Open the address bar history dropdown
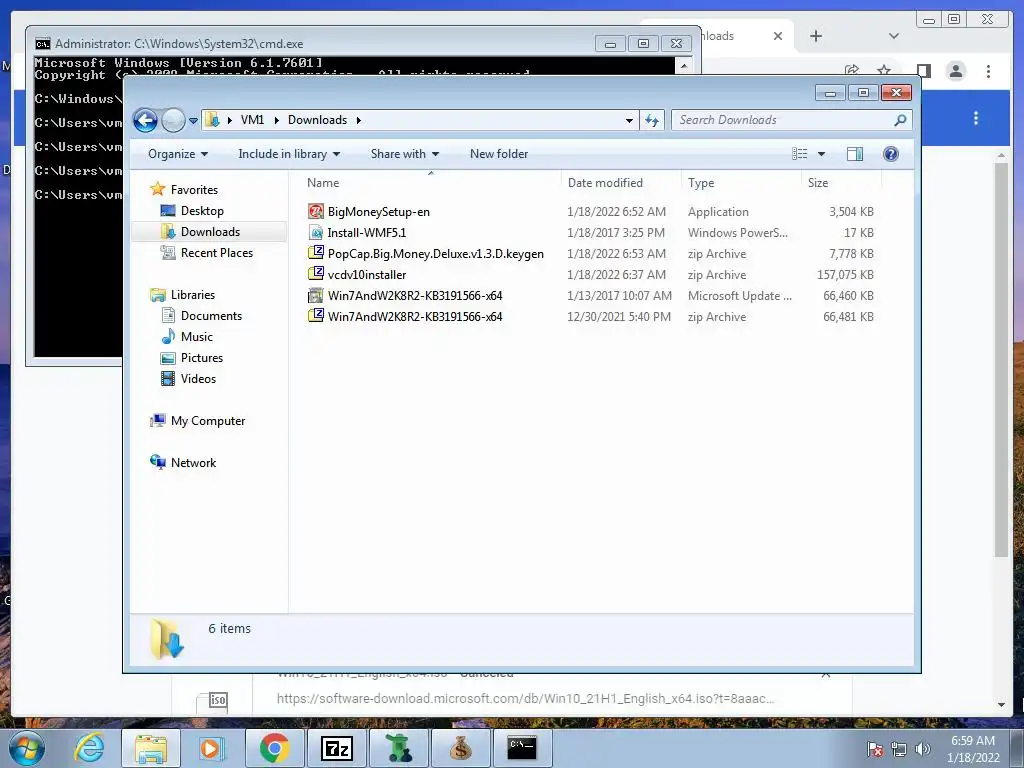The image size is (1024, 768). tap(629, 120)
